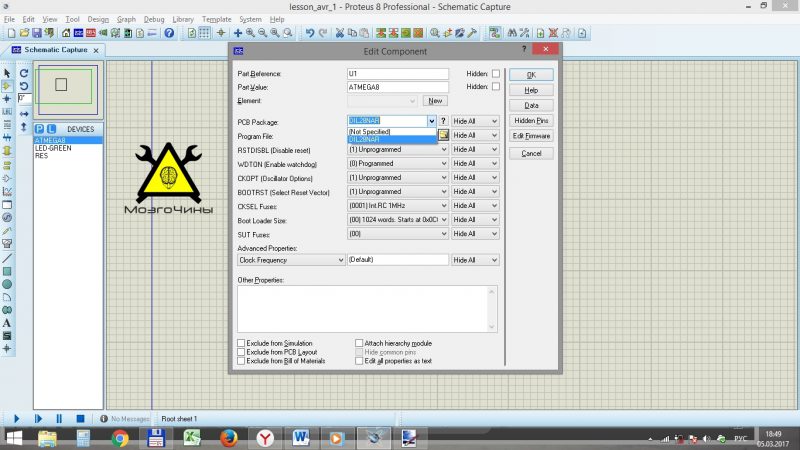Click the Other Properties text area

pyautogui.click(x=367, y=309)
